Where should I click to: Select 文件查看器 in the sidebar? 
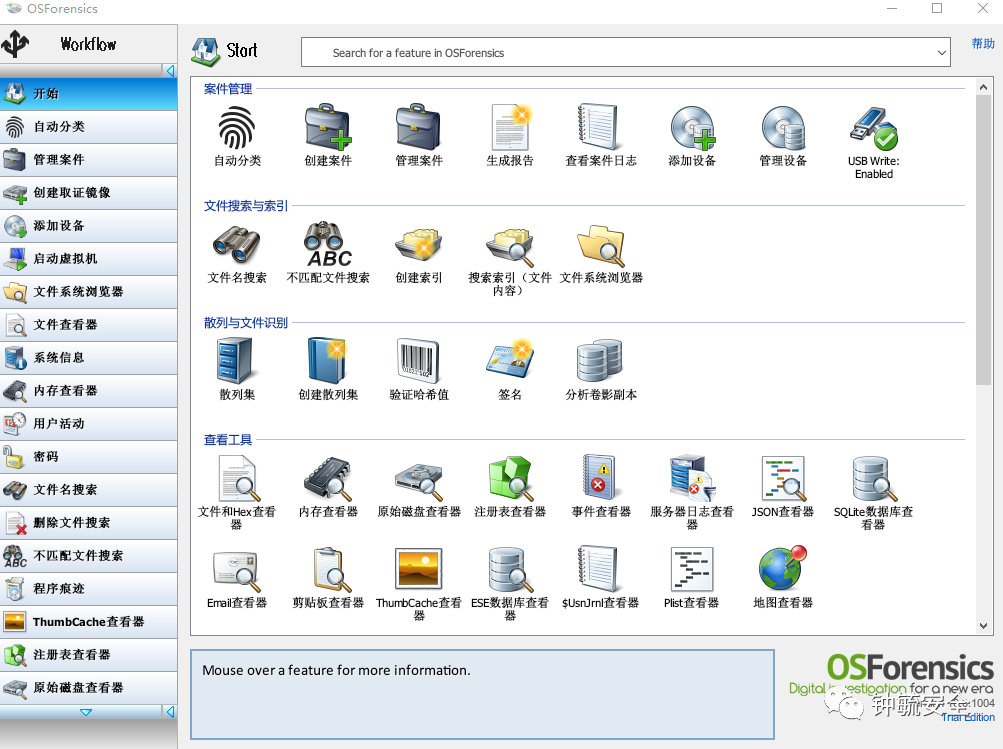click(x=88, y=325)
